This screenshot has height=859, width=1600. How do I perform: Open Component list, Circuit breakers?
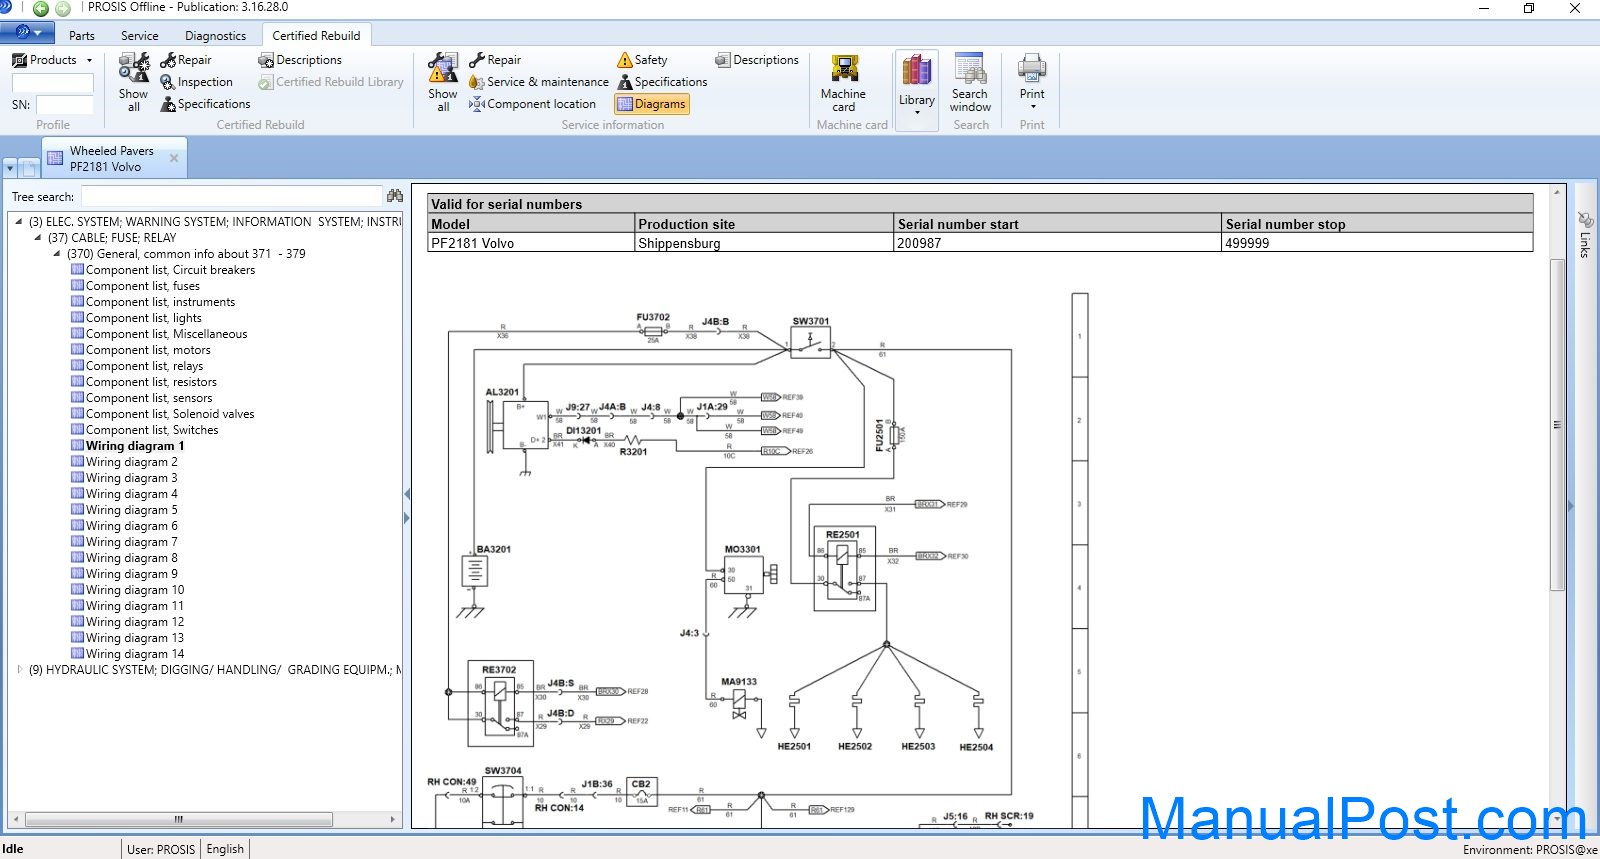click(170, 270)
